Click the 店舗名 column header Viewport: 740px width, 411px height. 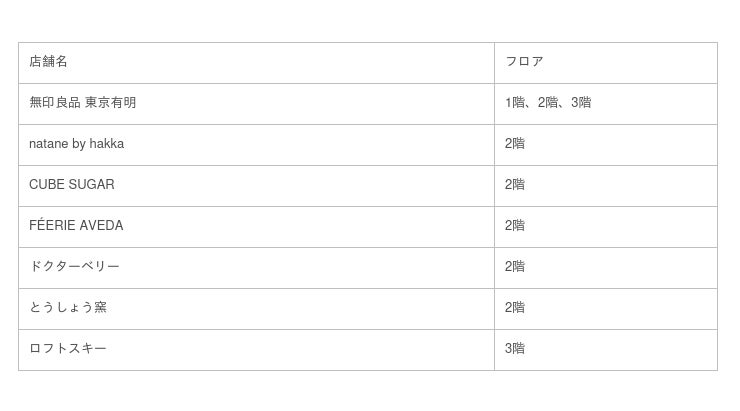(48, 61)
